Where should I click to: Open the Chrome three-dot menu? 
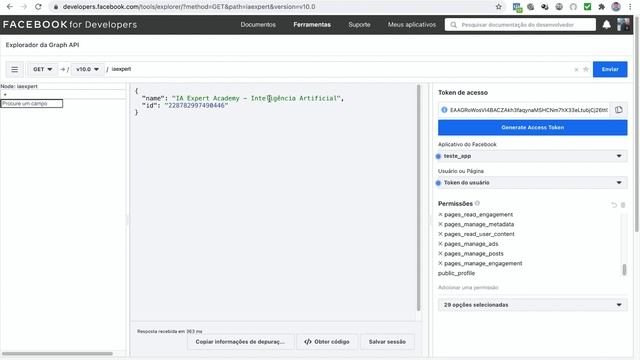pos(630,7)
